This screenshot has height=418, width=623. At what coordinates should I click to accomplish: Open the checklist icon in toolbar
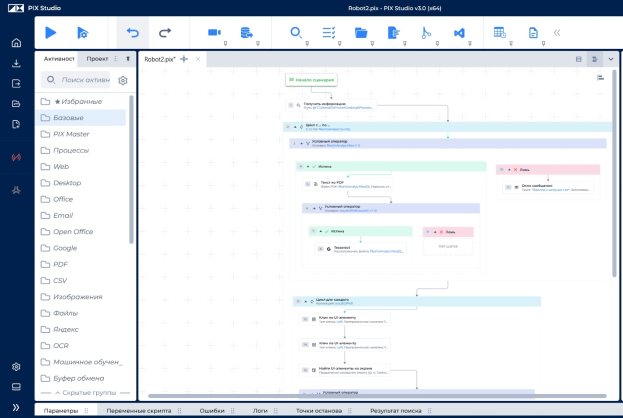[329, 33]
